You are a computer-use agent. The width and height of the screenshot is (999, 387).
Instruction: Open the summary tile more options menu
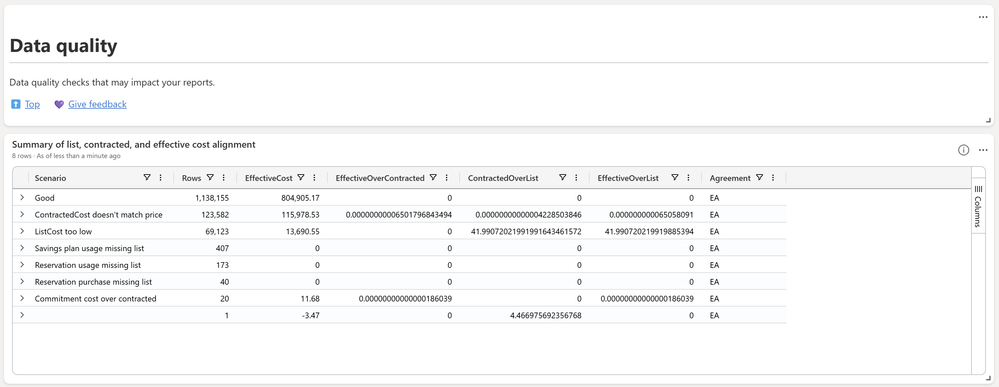point(982,150)
